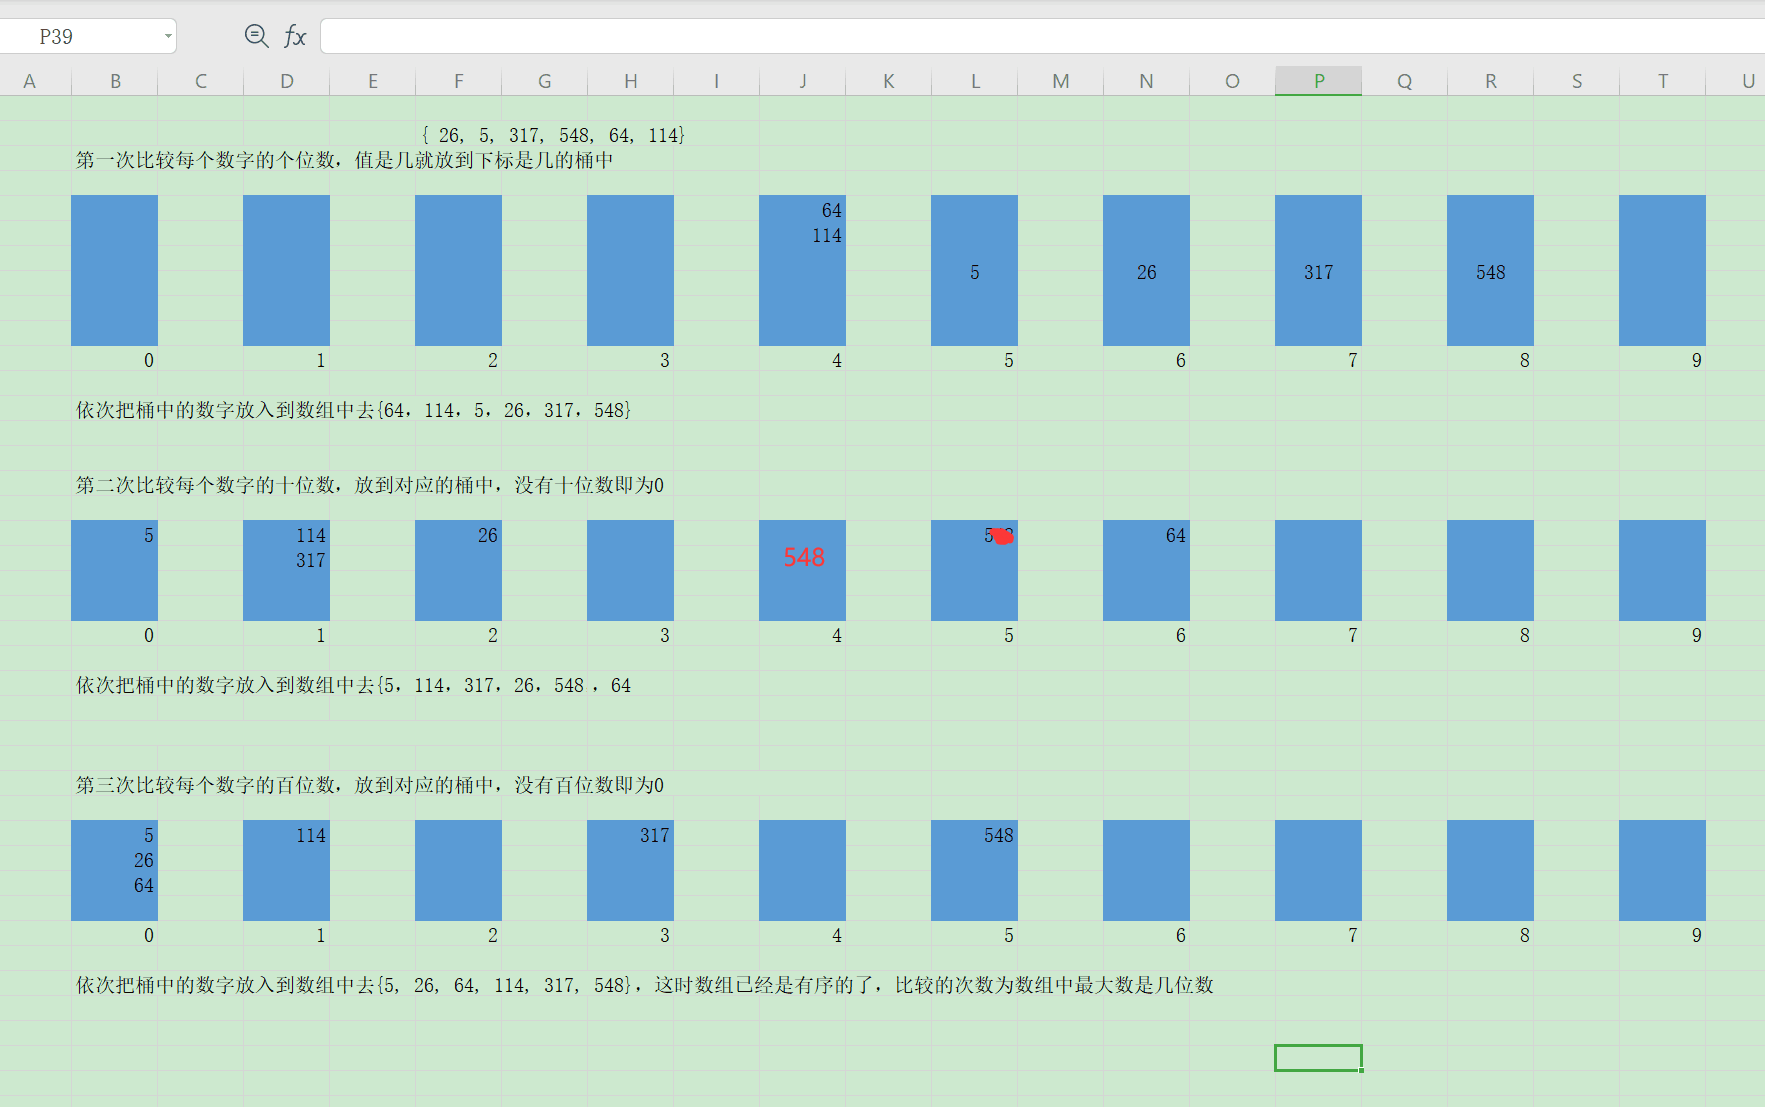
Task: Click 64 in the hundreds-digit bucket 0
Action: coord(144,885)
